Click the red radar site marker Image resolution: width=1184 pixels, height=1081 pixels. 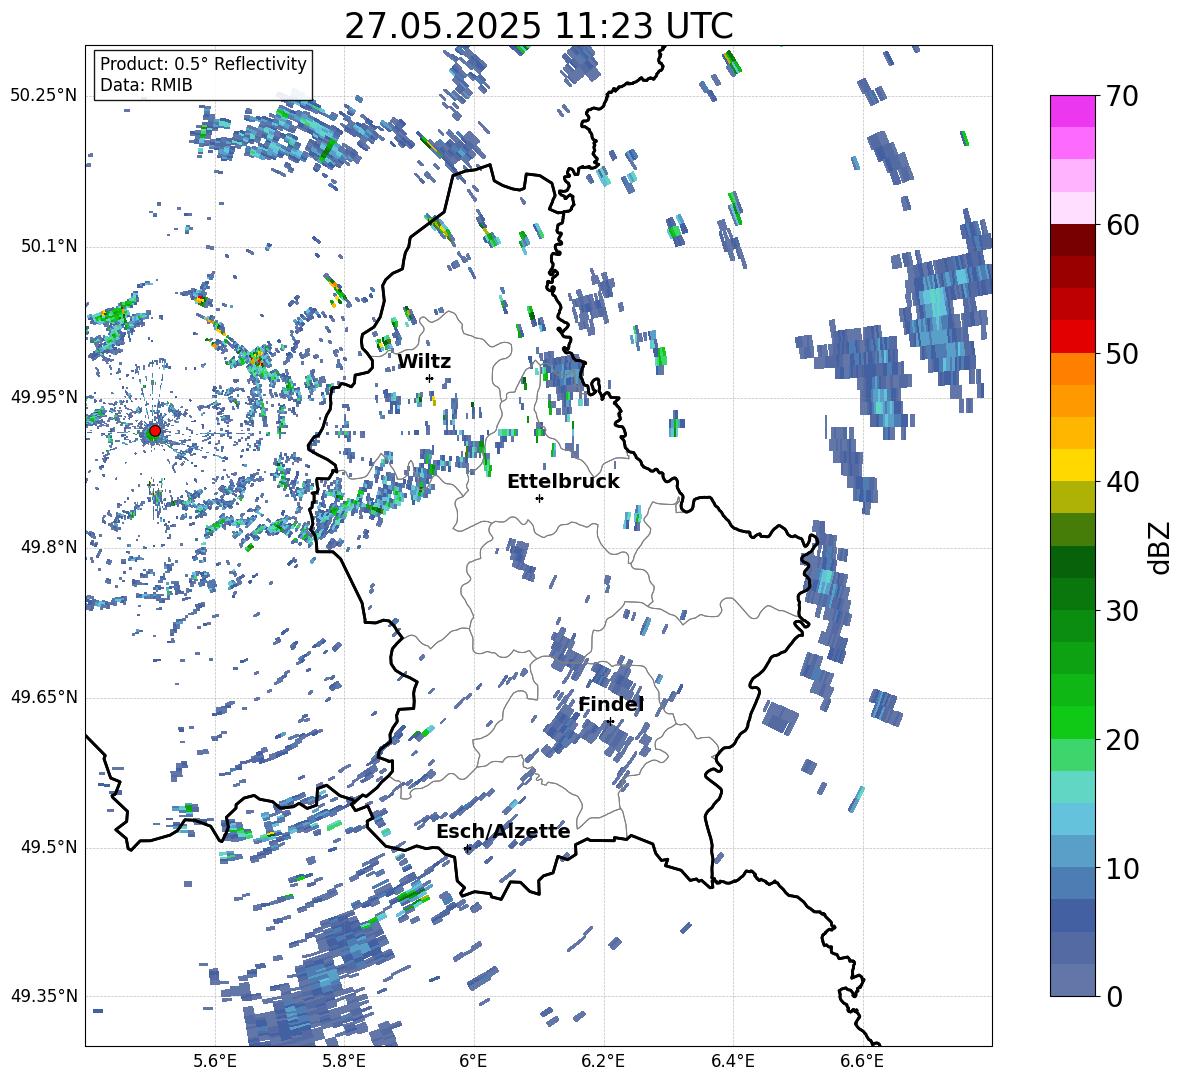pos(155,431)
